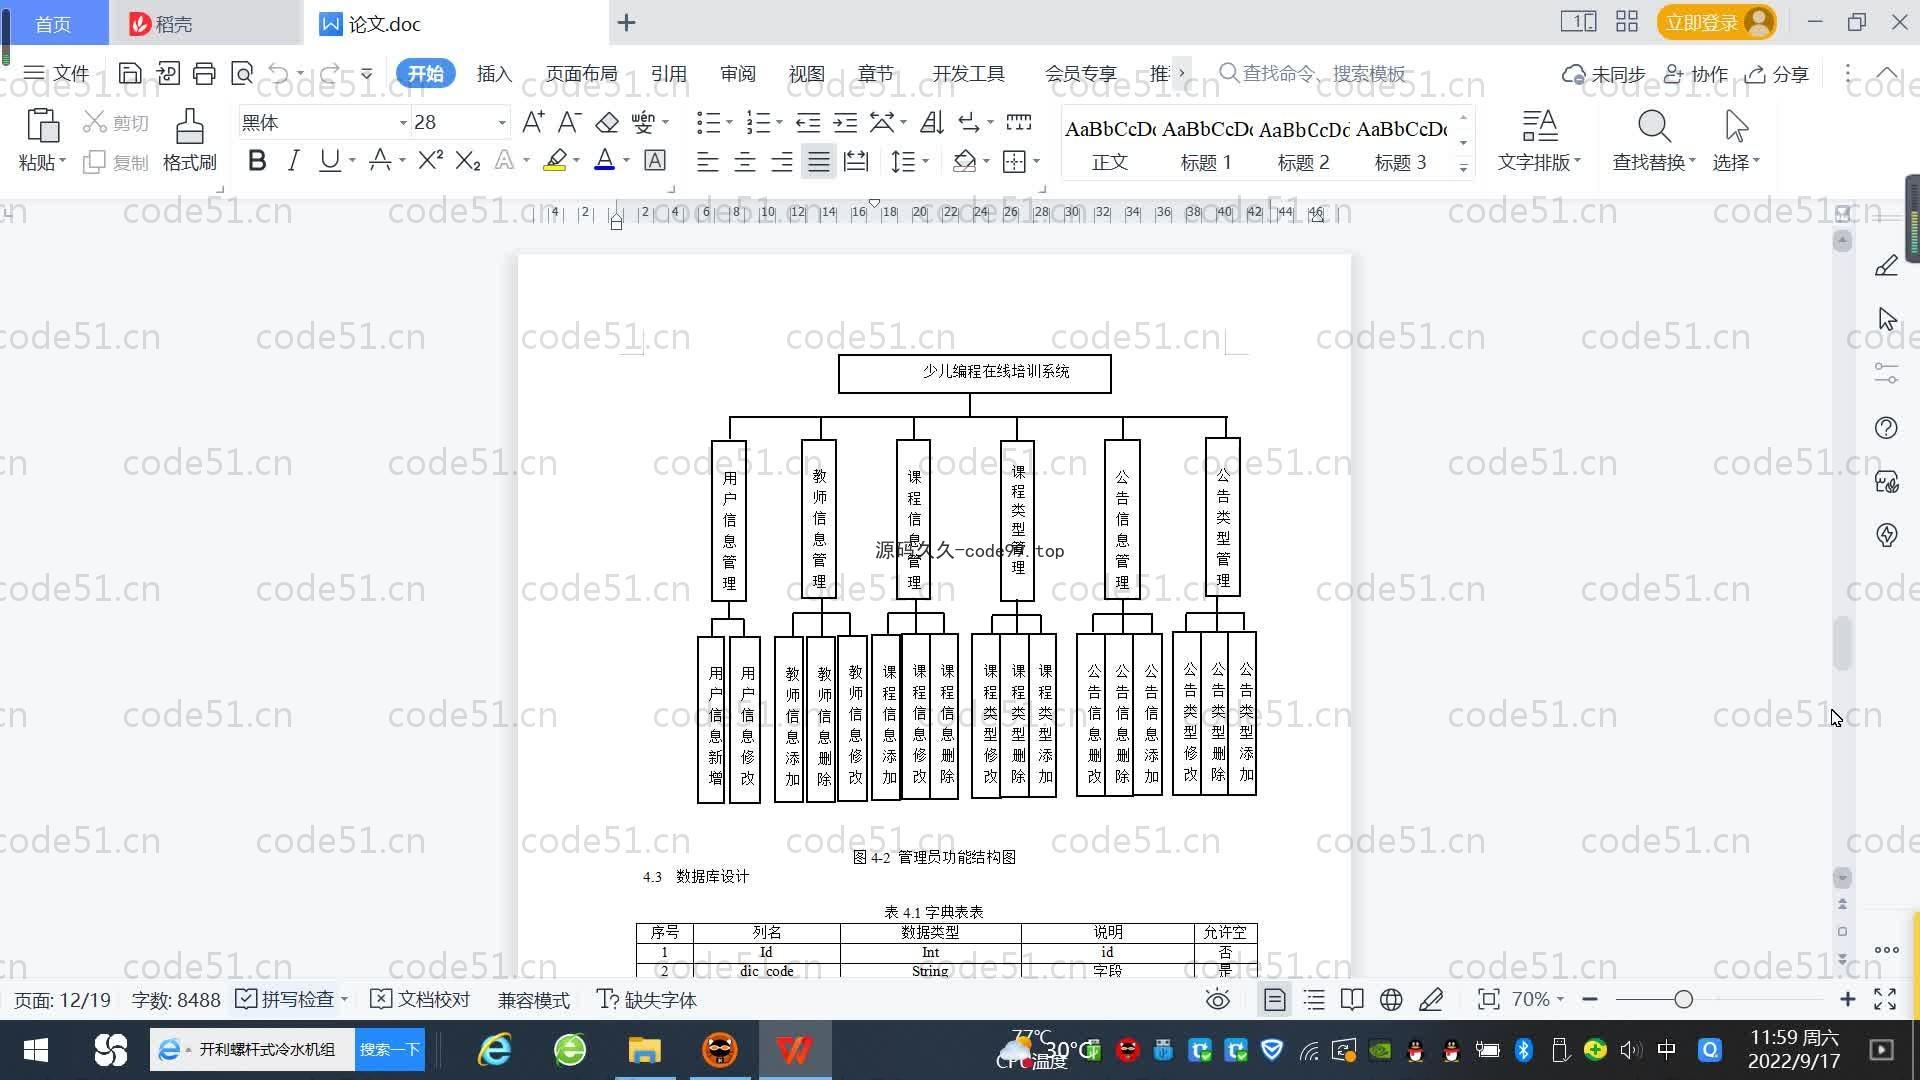Image resolution: width=1920 pixels, height=1080 pixels.
Task: Increase font size with A+ icon
Action: pos(533,122)
